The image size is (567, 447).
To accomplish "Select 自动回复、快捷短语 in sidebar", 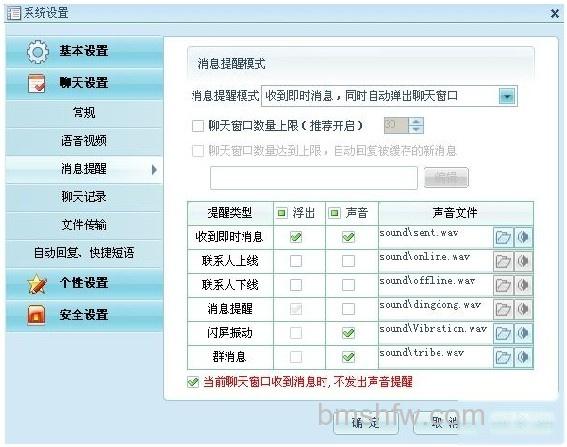I will (84, 253).
